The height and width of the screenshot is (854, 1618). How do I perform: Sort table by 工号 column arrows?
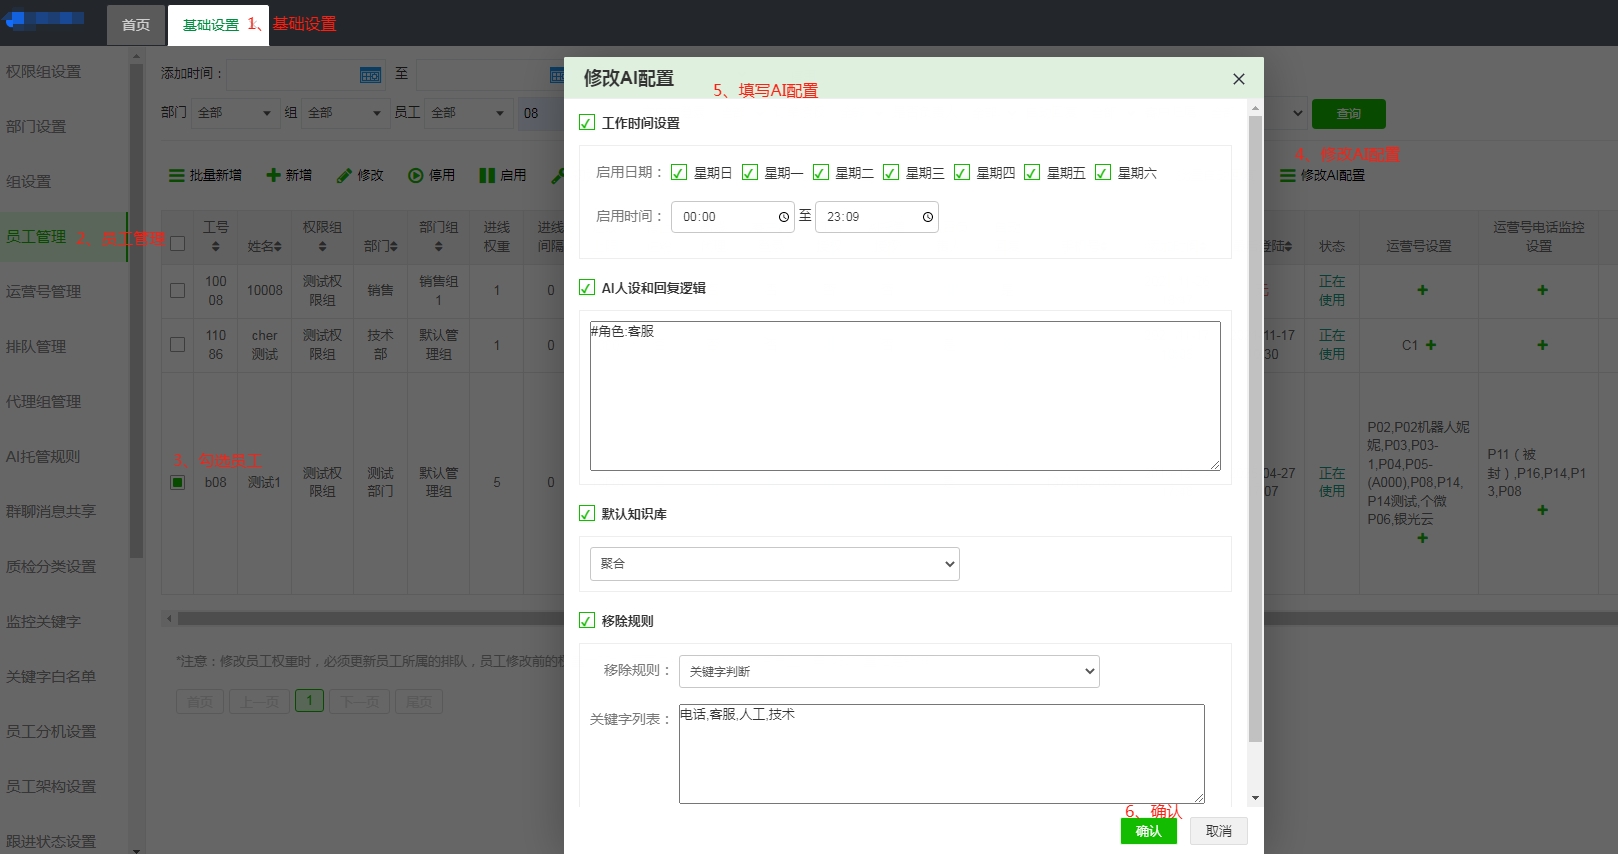click(216, 246)
